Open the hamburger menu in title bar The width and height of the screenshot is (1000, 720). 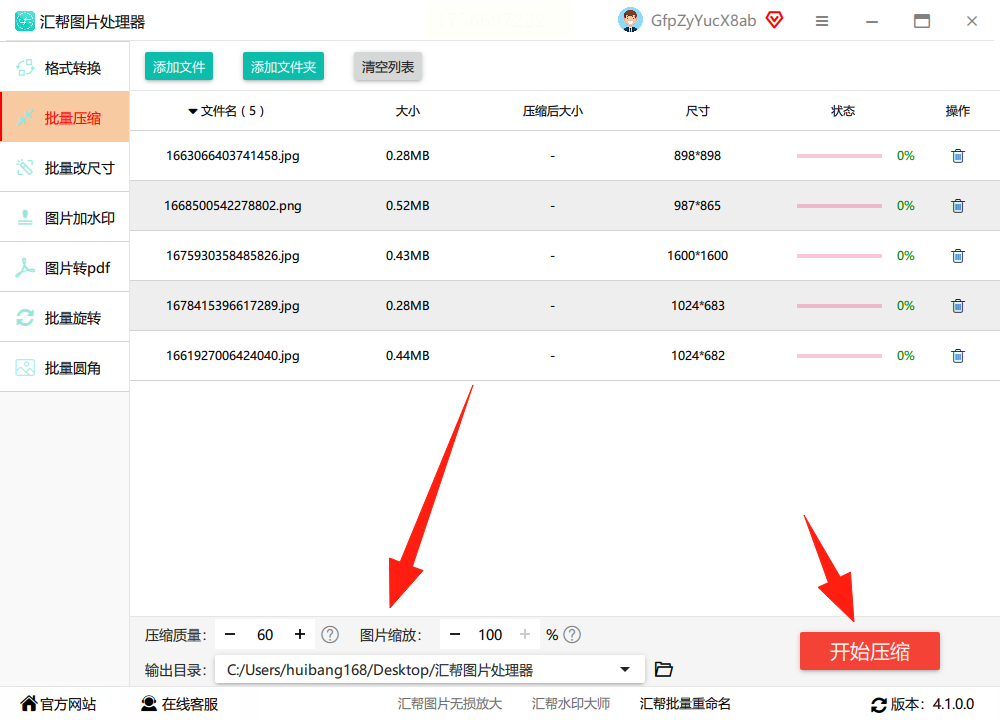point(822,21)
